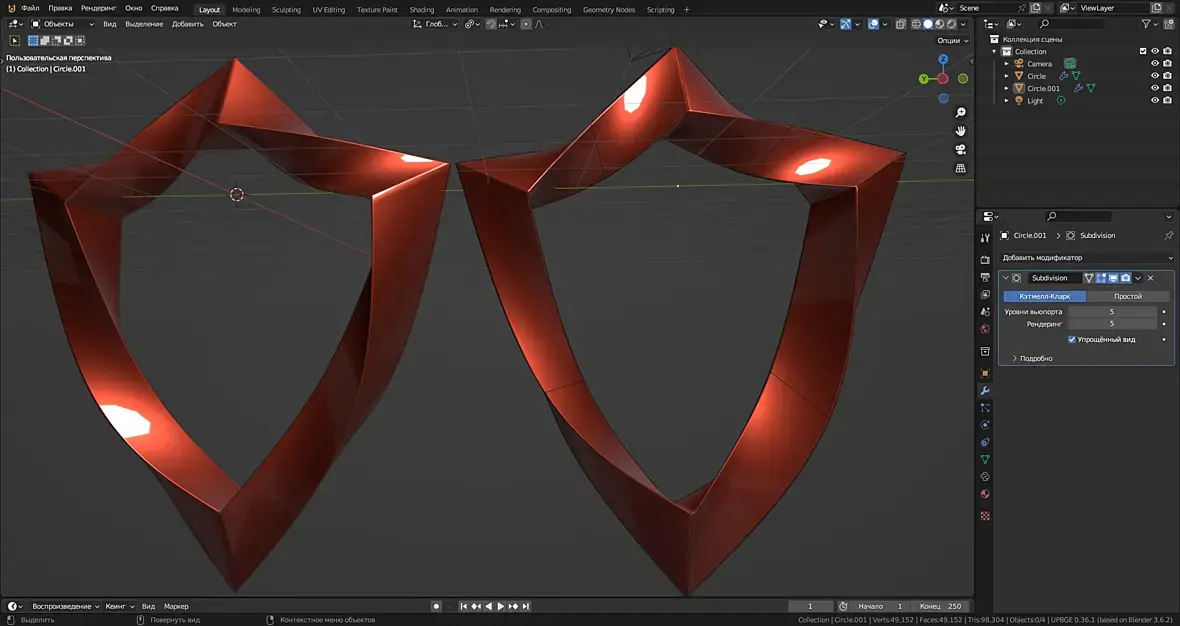This screenshot has height=626, width=1180.
Task: Hide the Circle.001 object with its eye icon
Action: click(1155, 88)
